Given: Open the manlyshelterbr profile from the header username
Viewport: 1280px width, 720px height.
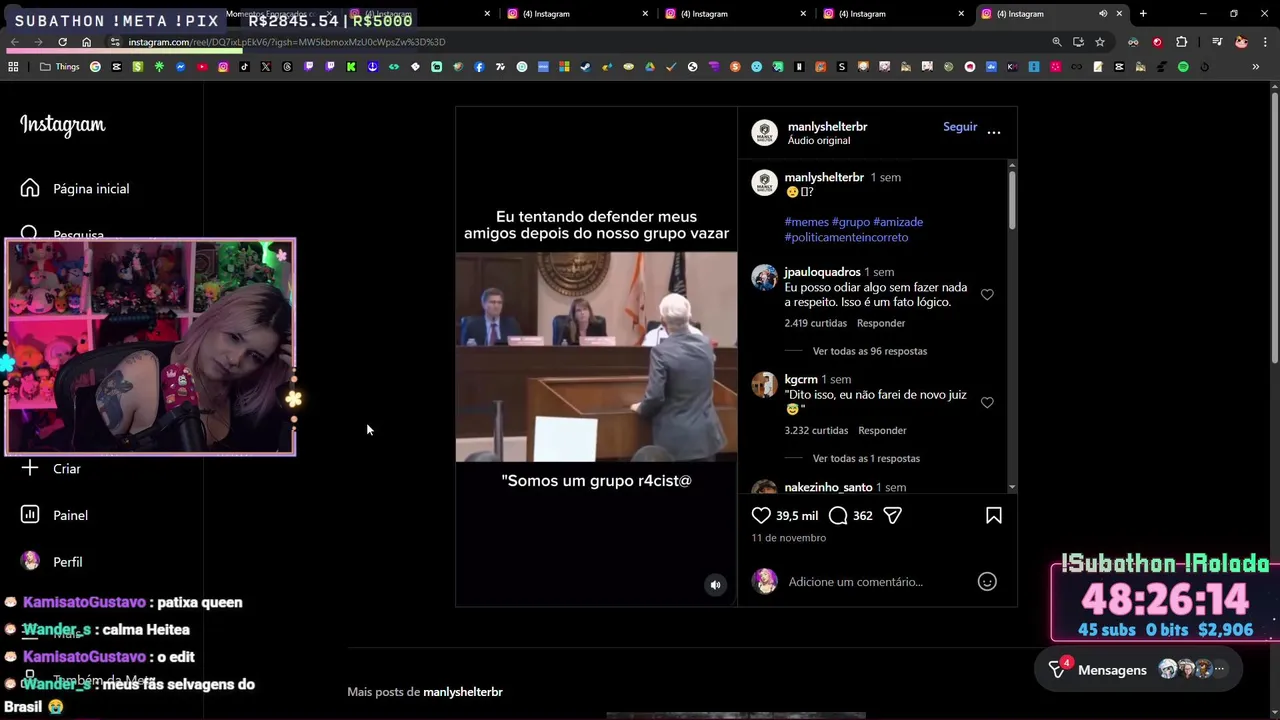Looking at the screenshot, I should [827, 127].
